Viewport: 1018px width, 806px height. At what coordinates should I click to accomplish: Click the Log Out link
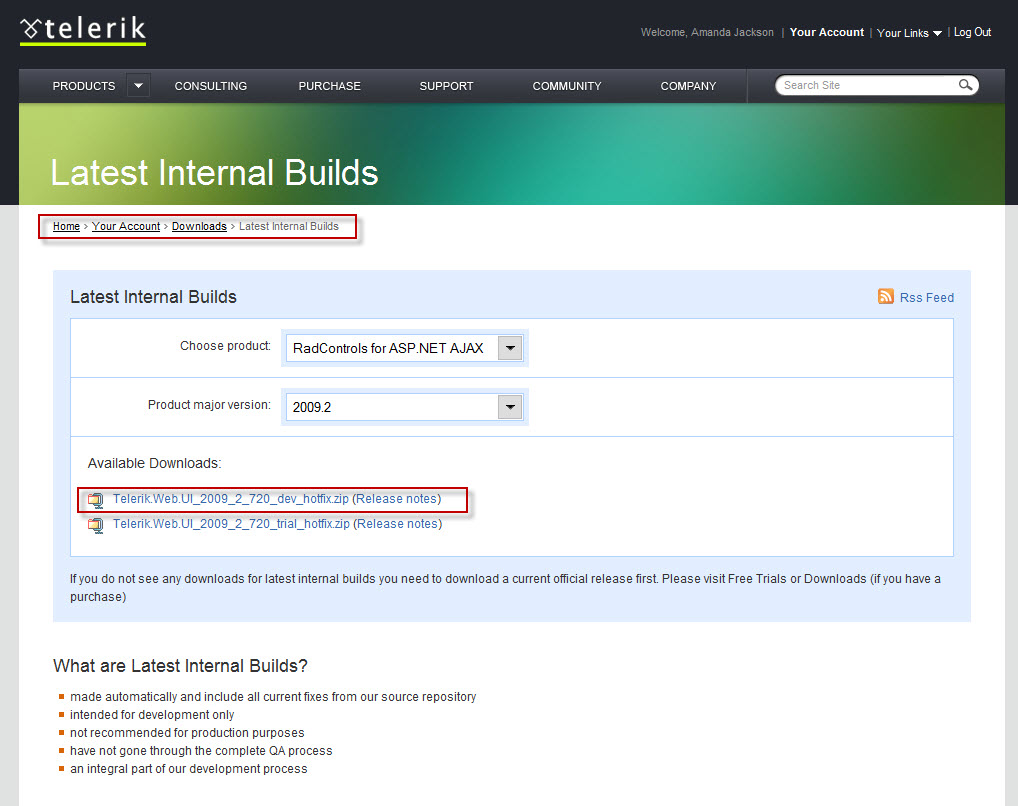[972, 32]
